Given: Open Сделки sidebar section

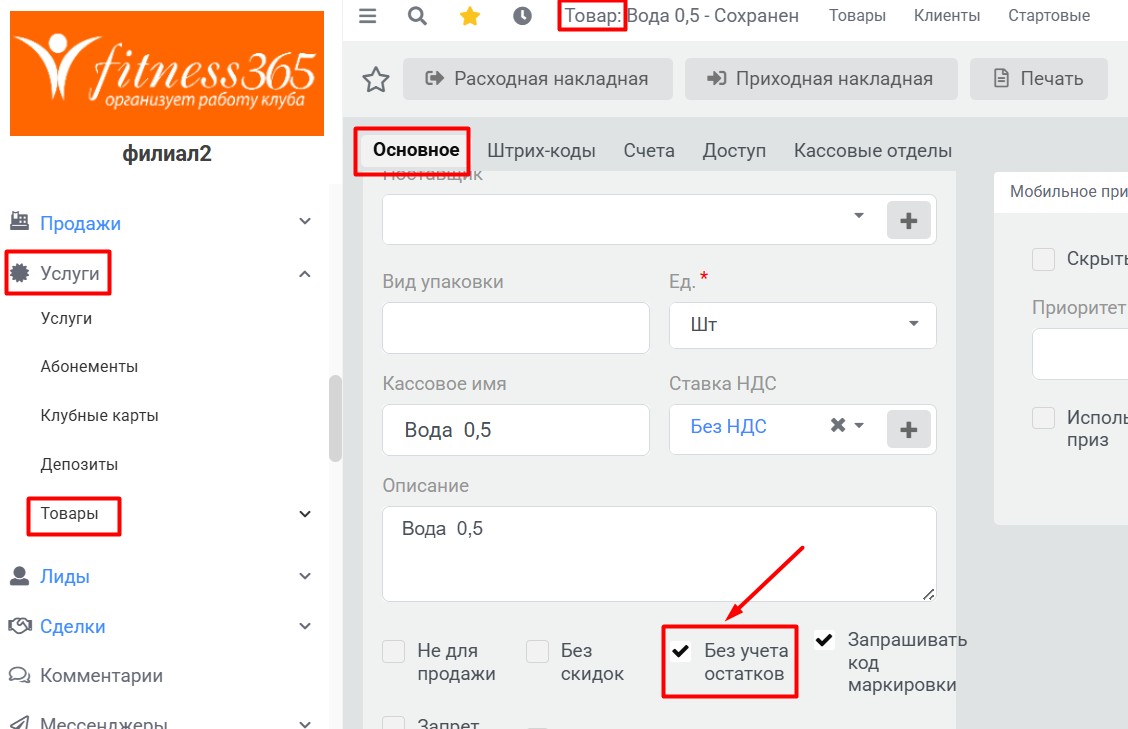Looking at the screenshot, I should pyautogui.click(x=73, y=627).
